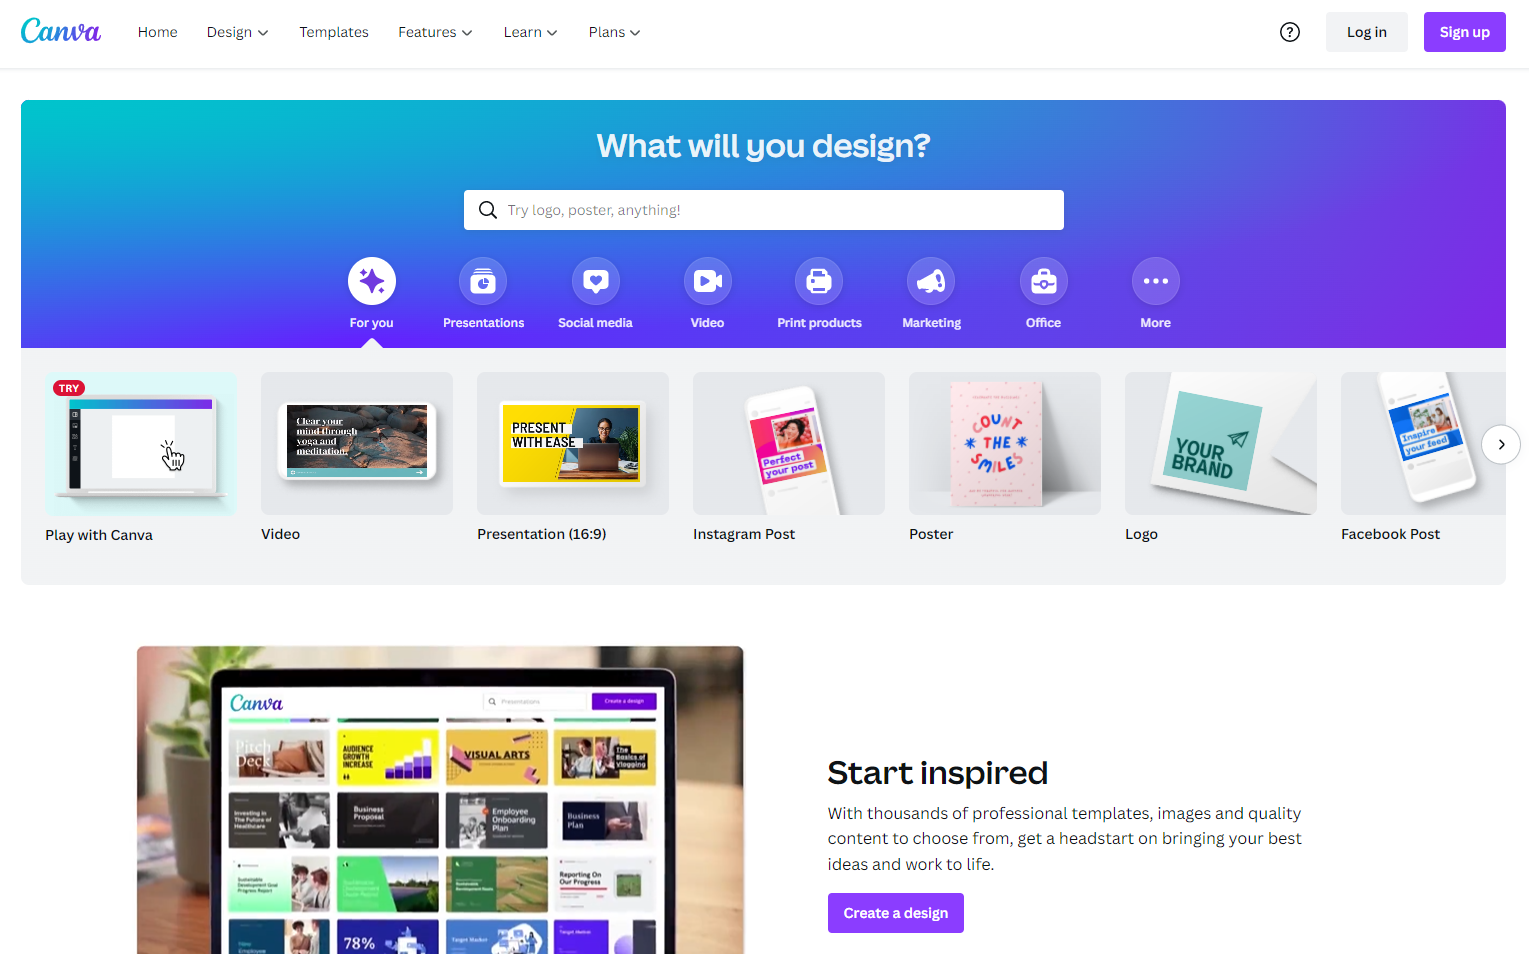
Task: Show next design types with carousel arrow
Action: tap(1501, 444)
